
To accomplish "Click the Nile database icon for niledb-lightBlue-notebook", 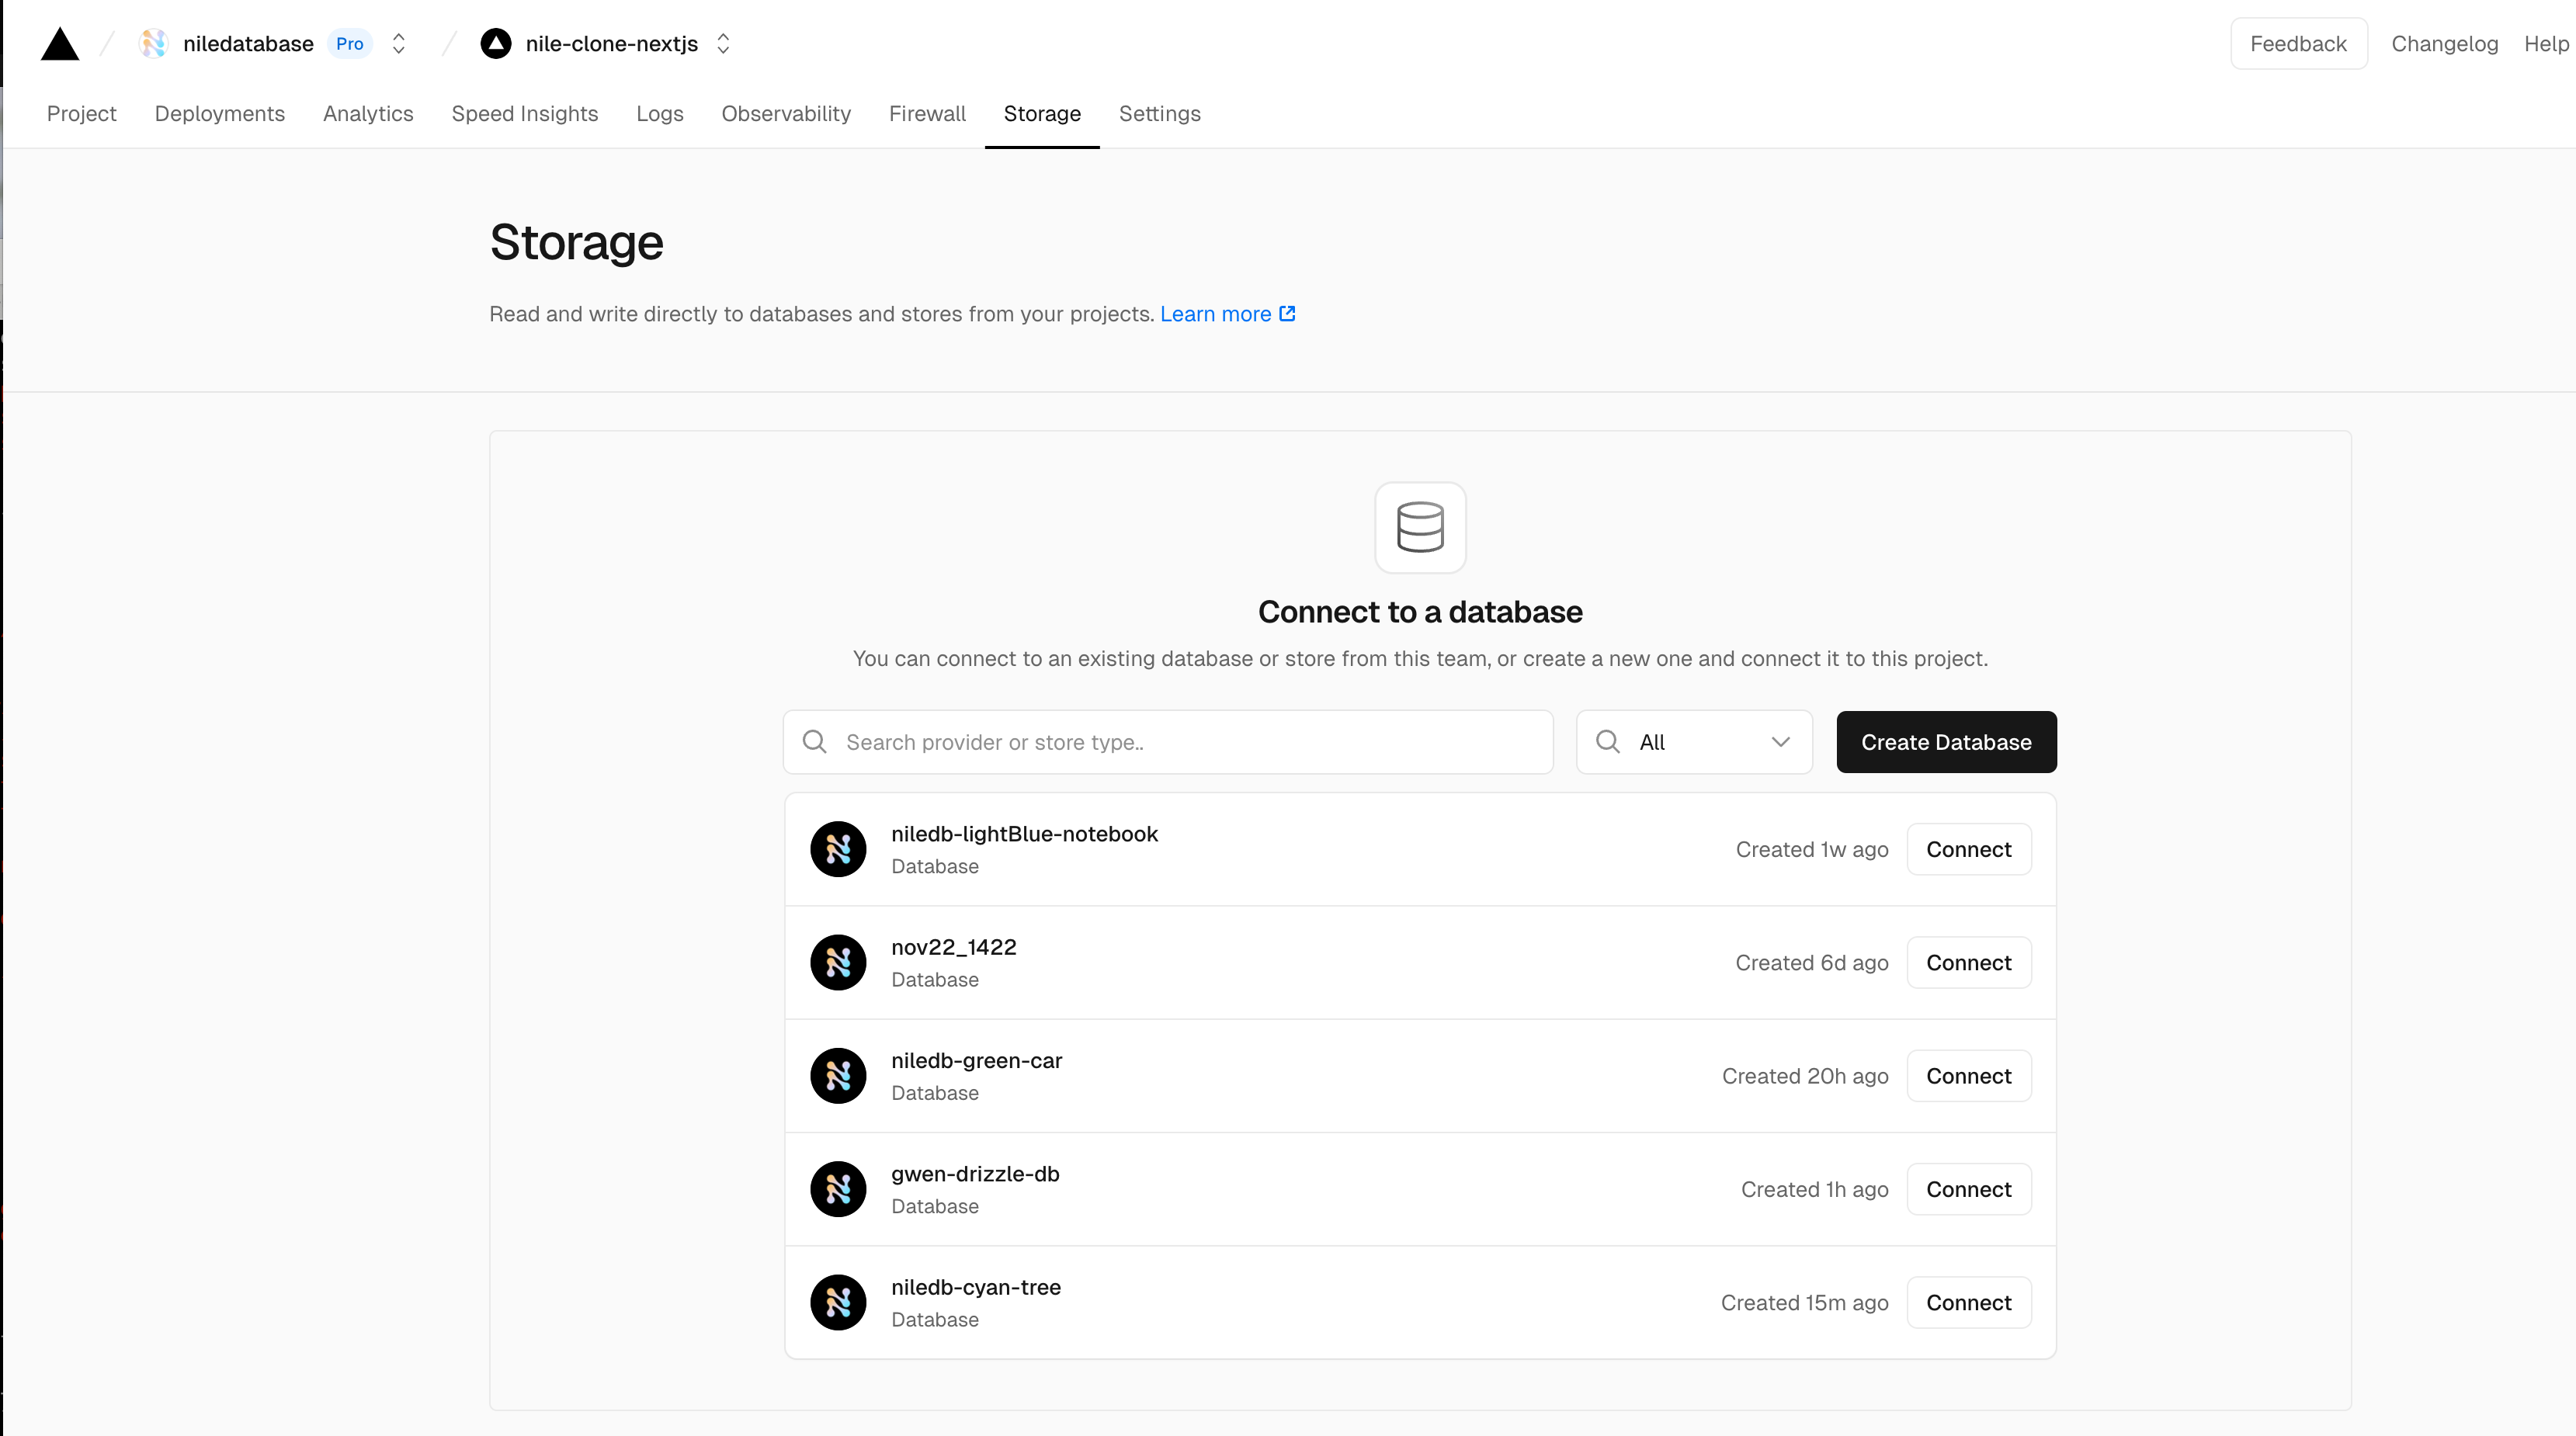I will tap(838, 849).
